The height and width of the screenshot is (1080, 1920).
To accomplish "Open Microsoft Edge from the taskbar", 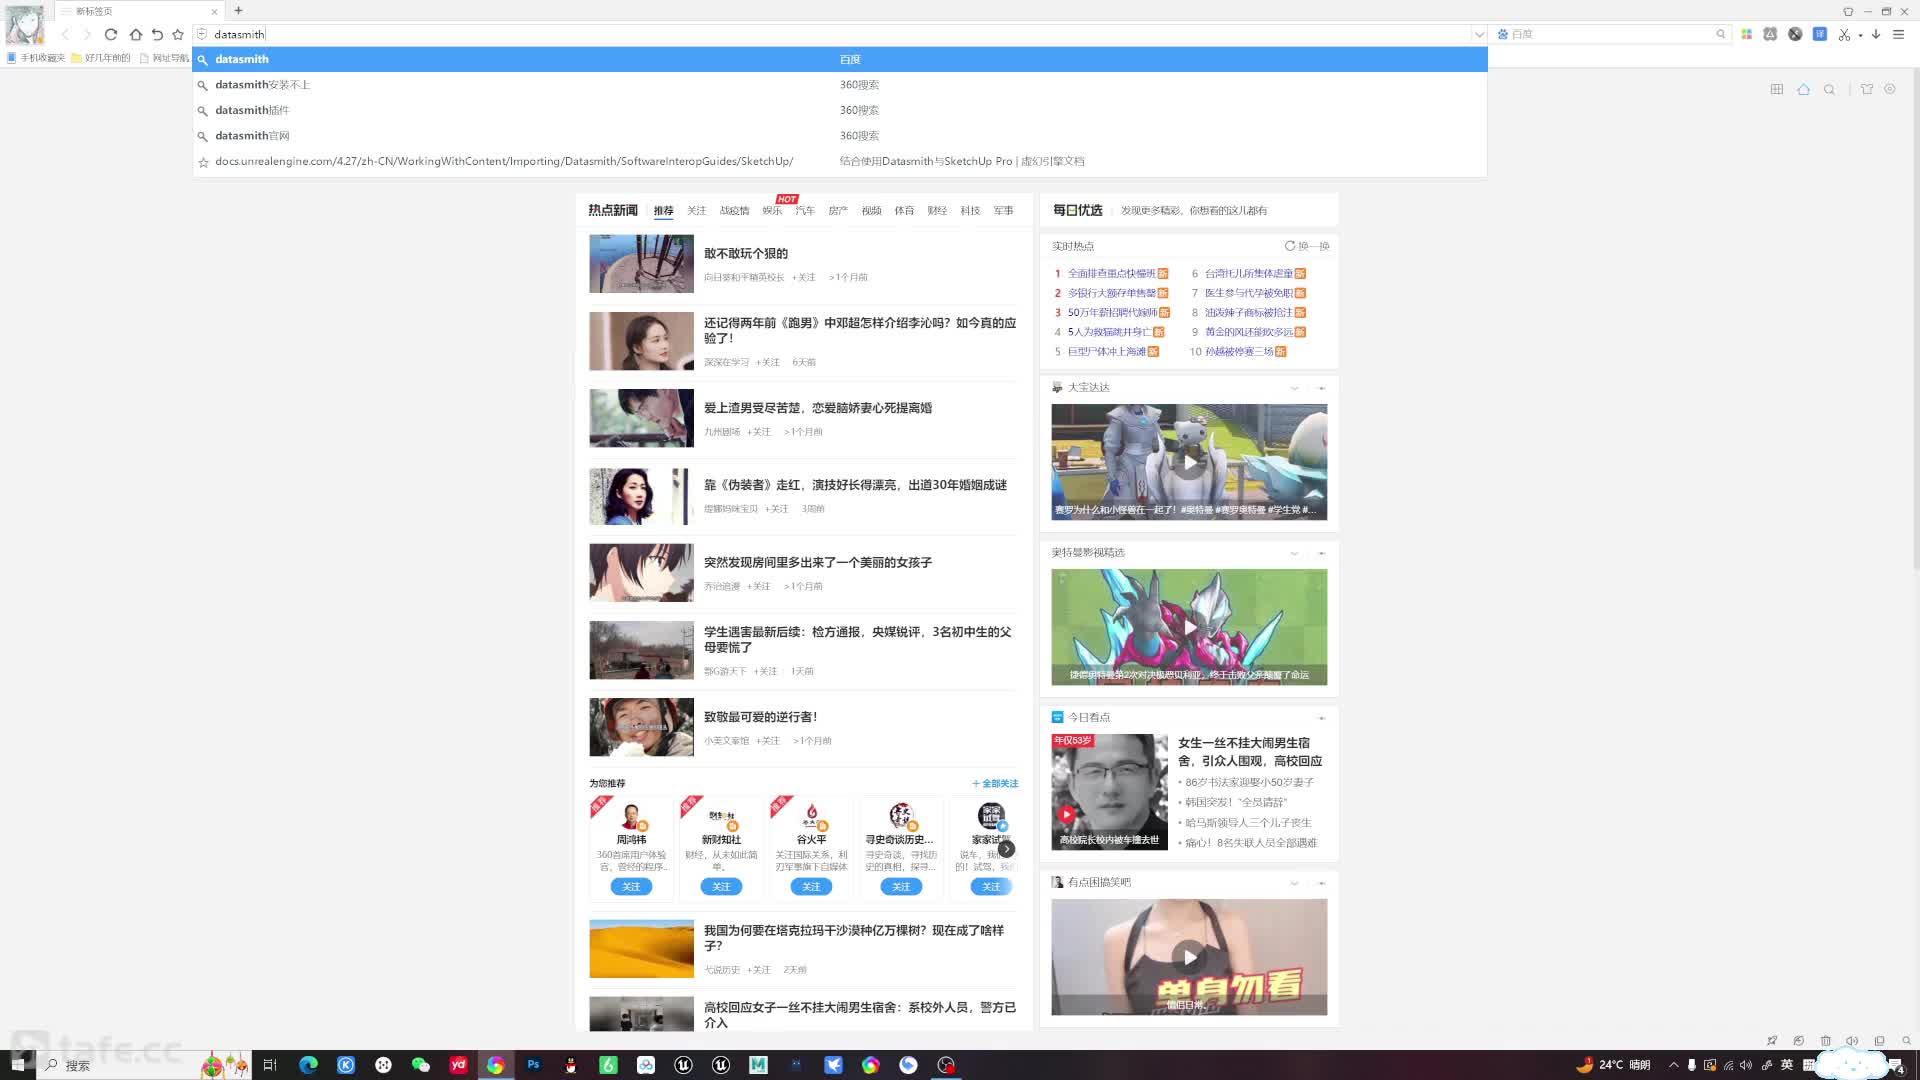I will [x=308, y=1065].
